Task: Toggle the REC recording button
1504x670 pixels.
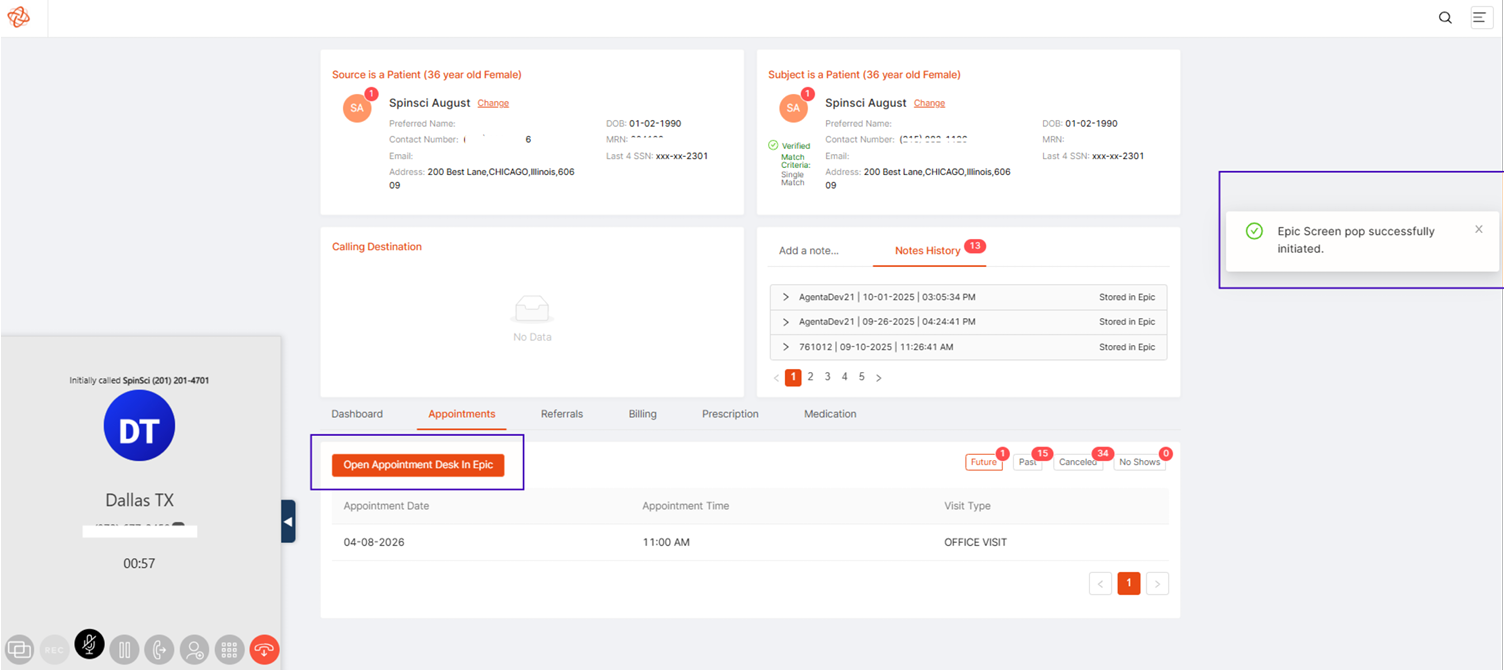Action: click(54, 650)
